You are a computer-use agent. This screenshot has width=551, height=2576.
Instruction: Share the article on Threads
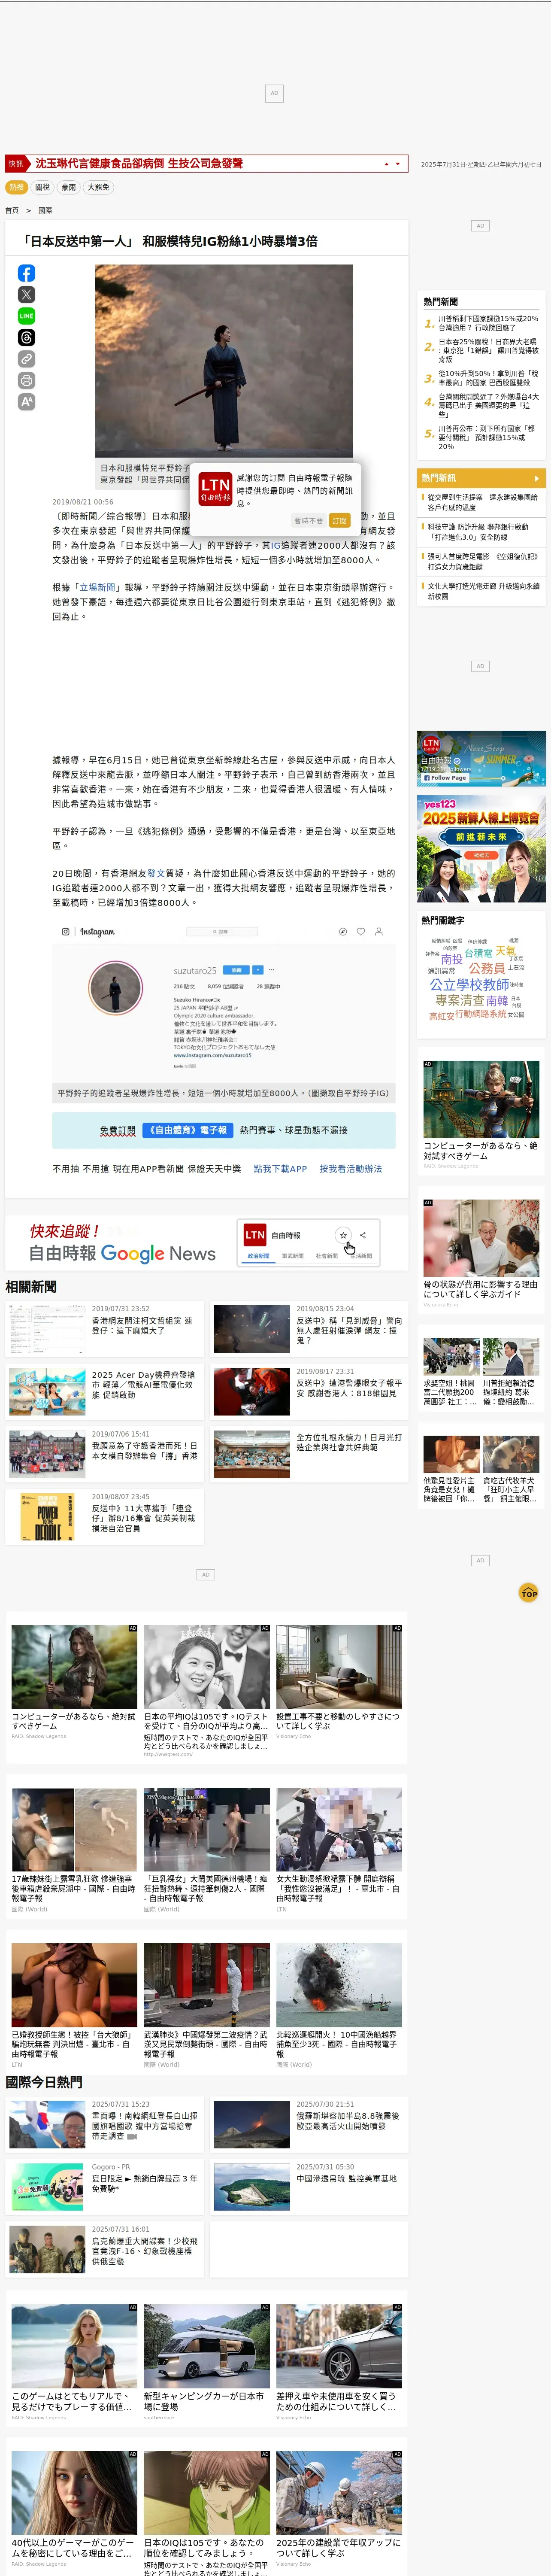(27, 338)
